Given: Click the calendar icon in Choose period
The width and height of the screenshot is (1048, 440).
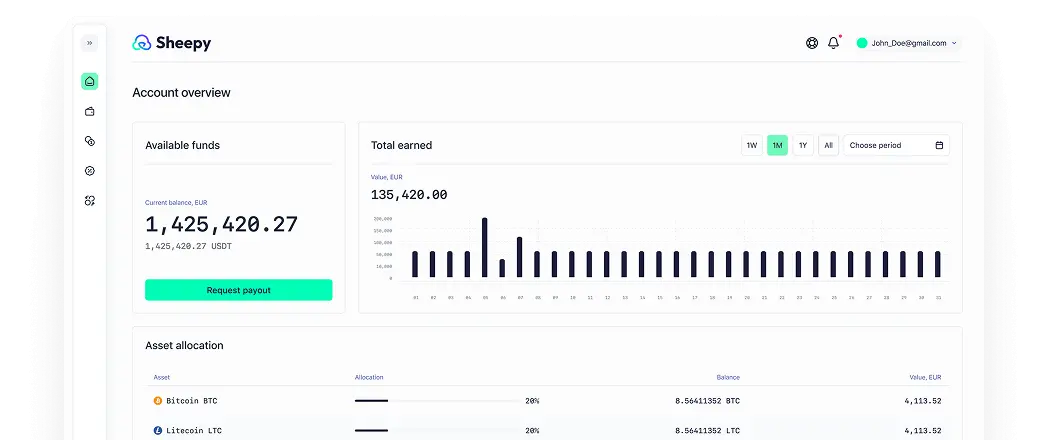Looking at the screenshot, I should pyautogui.click(x=939, y=146).
